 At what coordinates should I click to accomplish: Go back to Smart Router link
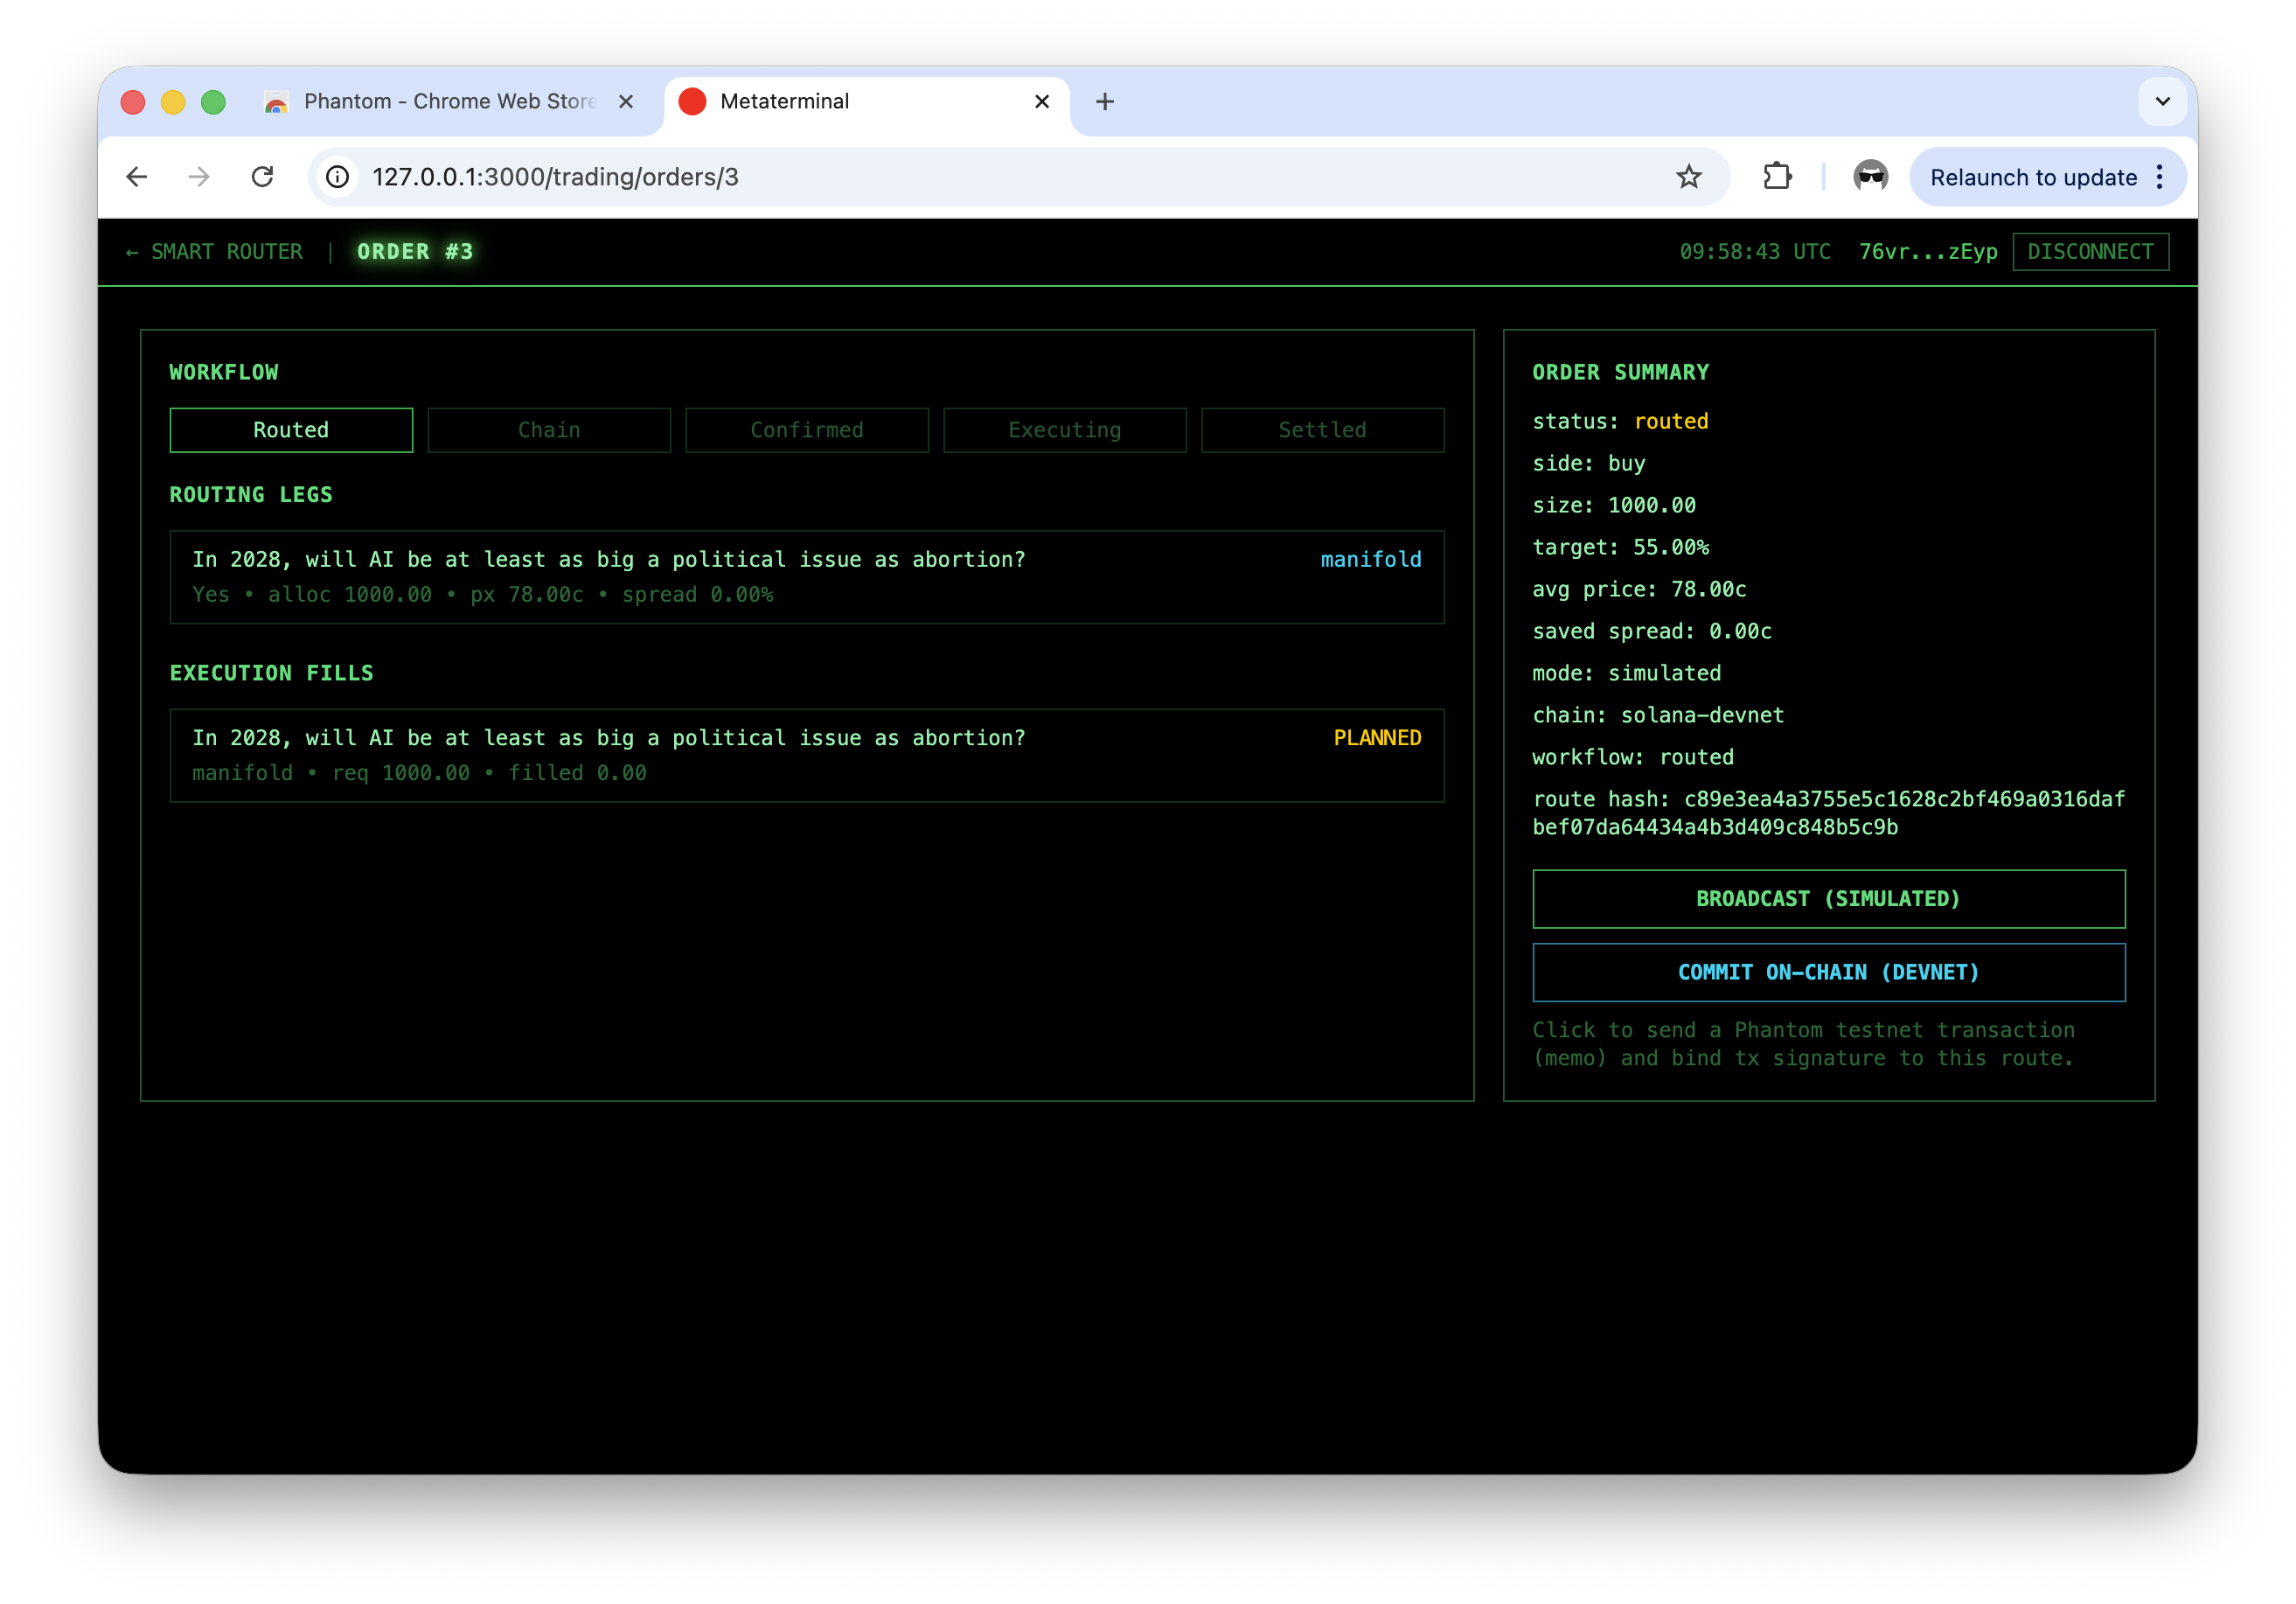coord(215,252)
